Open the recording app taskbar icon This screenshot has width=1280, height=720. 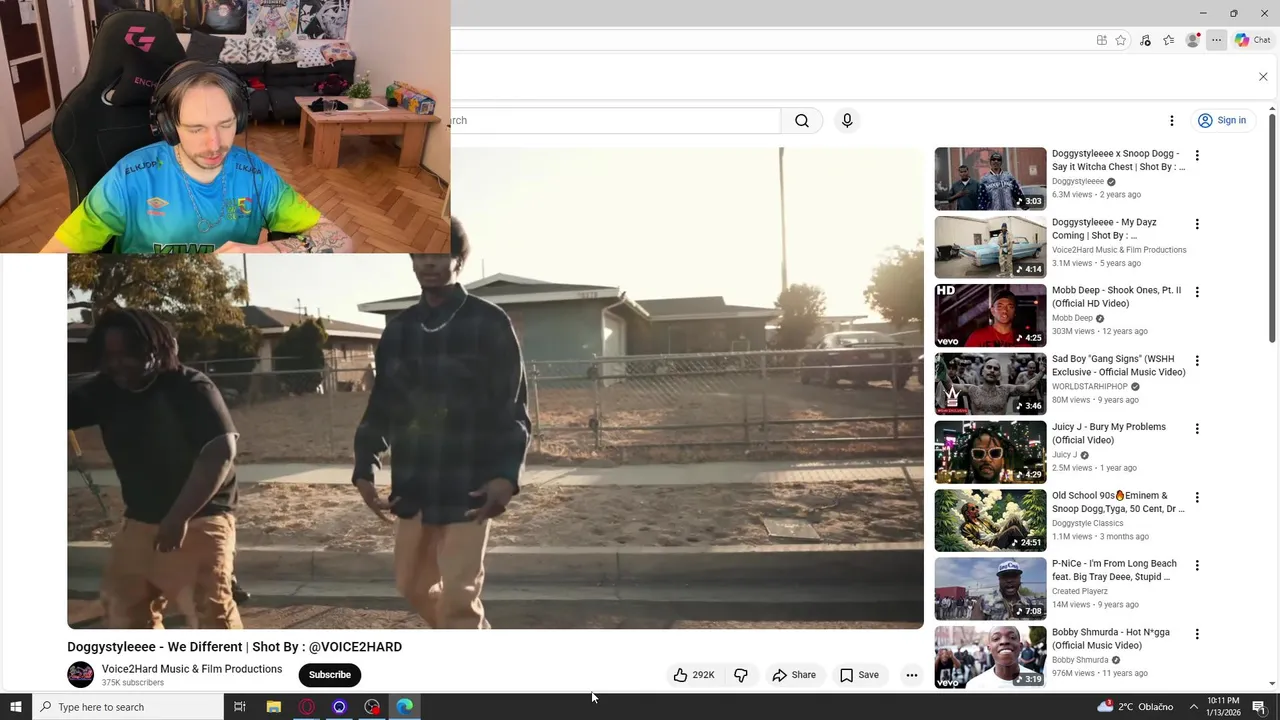pos(372,707)
